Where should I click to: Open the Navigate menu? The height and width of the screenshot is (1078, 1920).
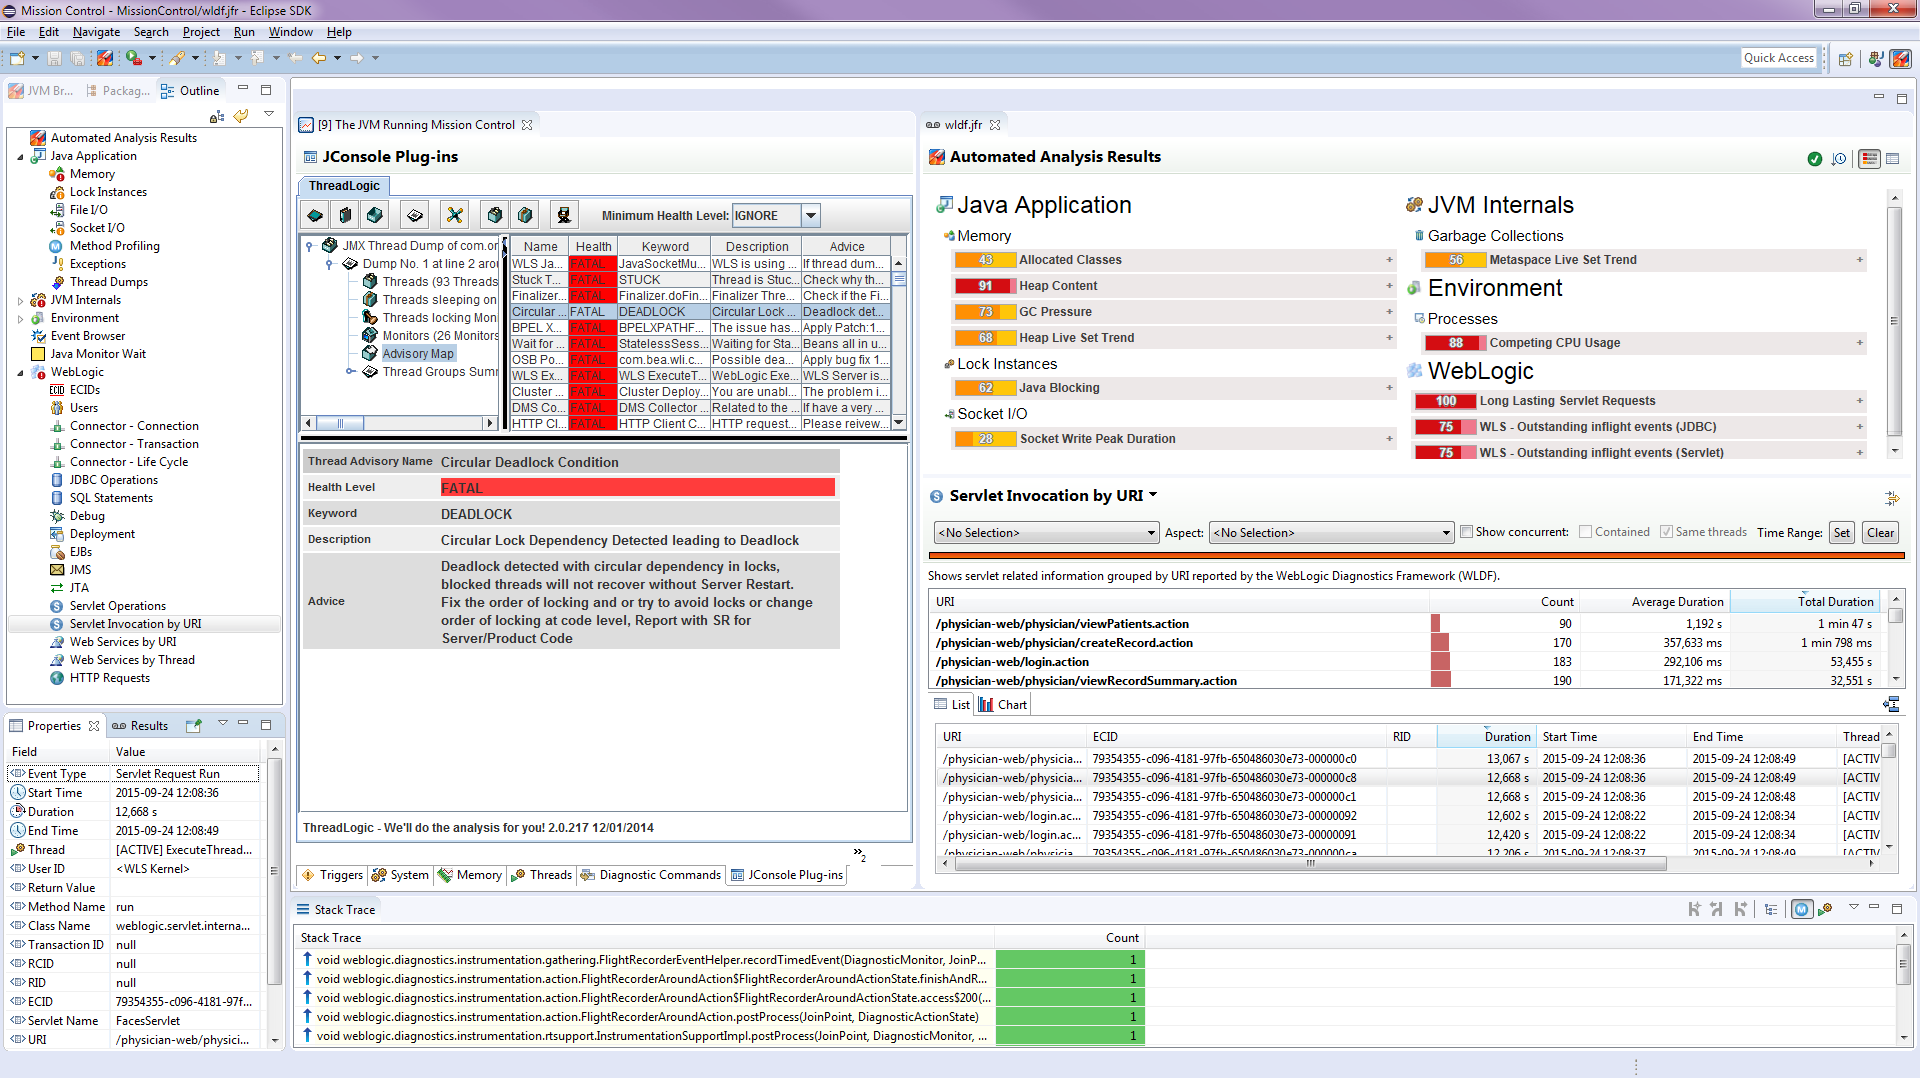click(x=96, y=32)
